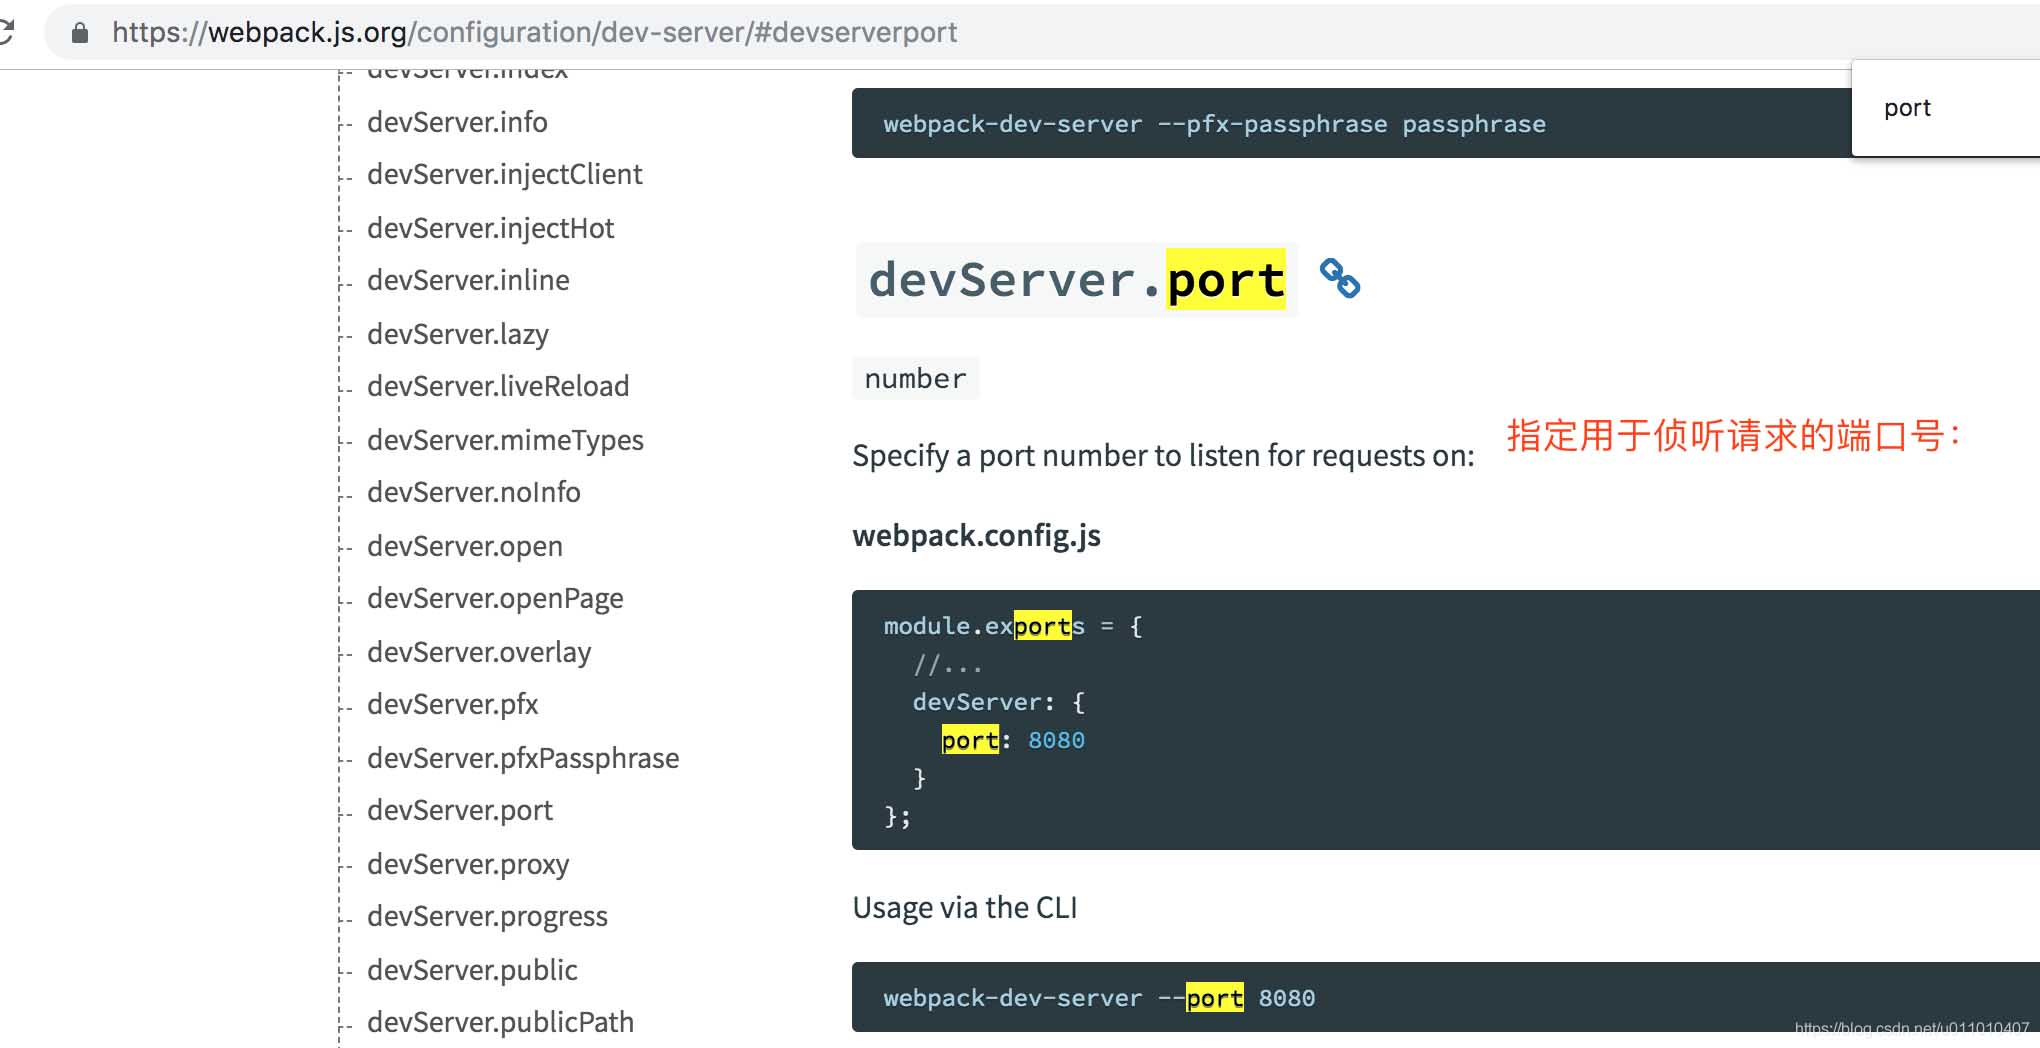Click the '//...' comment line in code

[x=947, y=664]
